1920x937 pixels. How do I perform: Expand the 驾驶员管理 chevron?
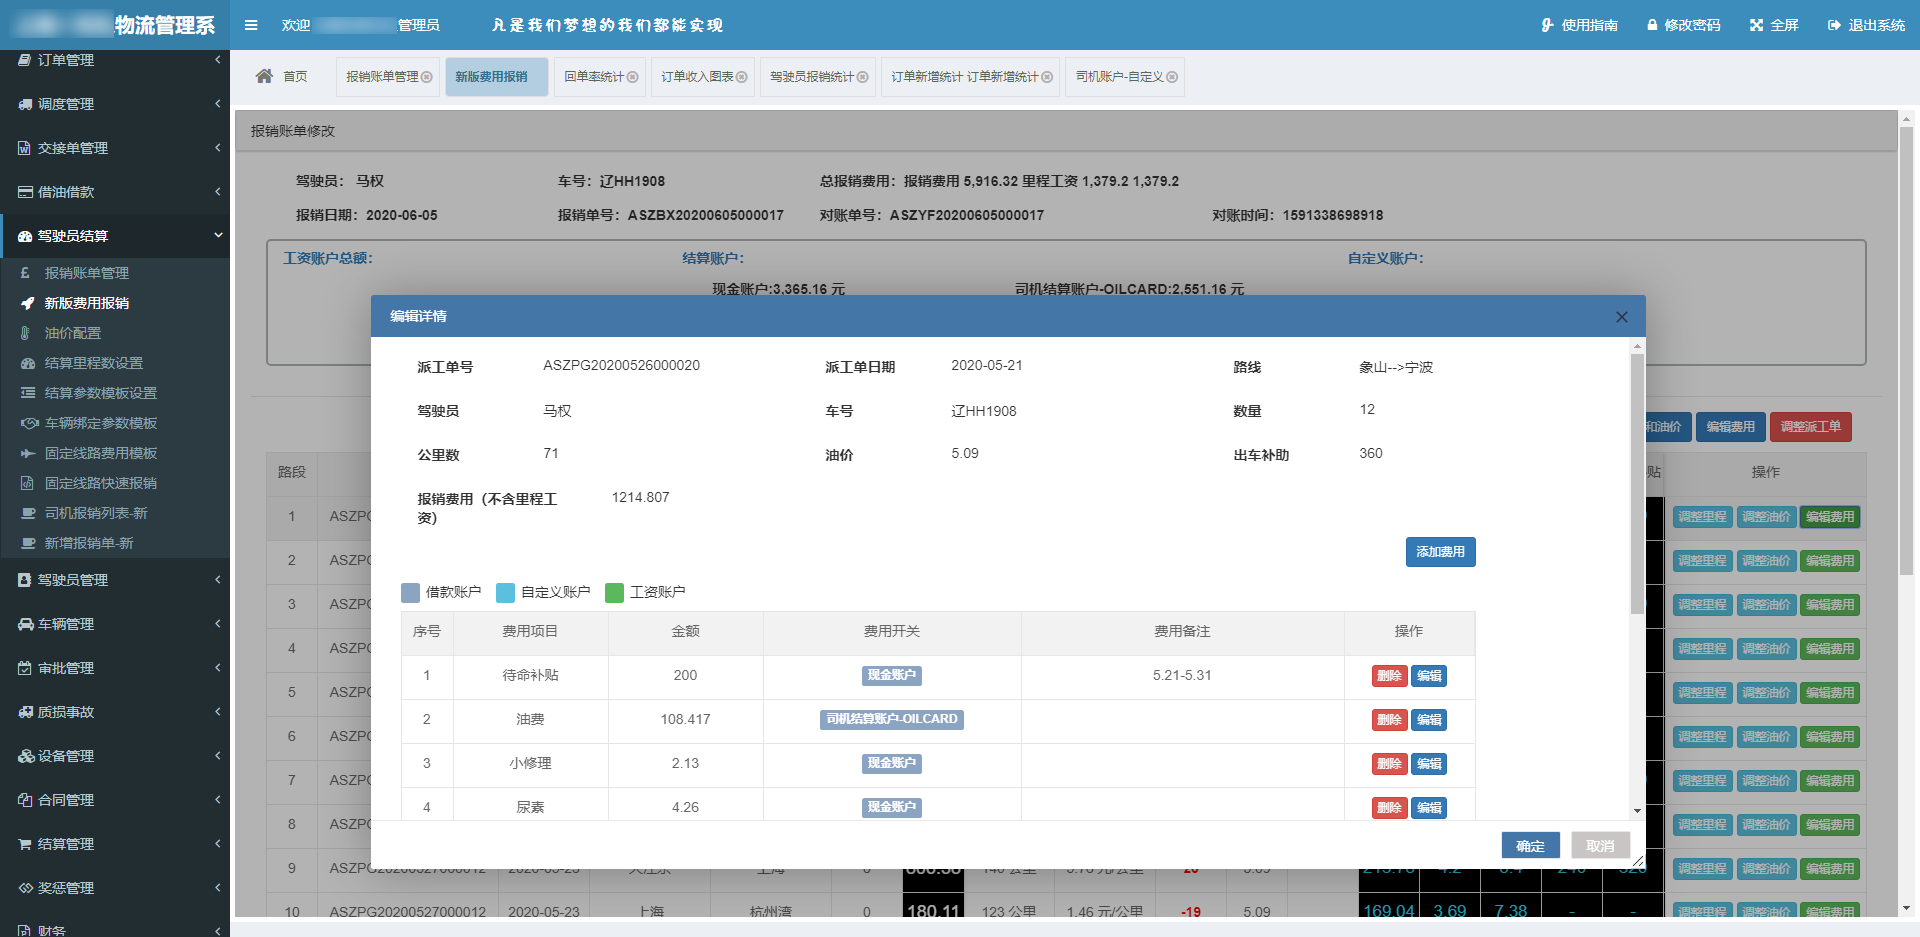pyautogui.click(x=217, y=580)
